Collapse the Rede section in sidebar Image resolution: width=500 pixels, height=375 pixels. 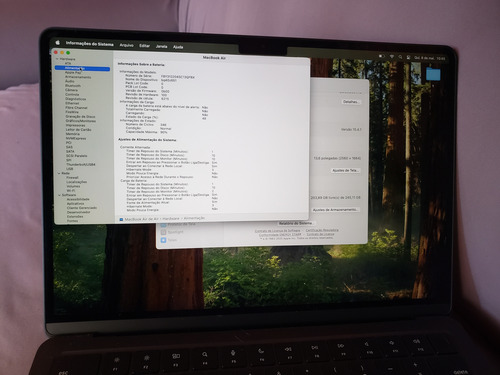coord(59,173)
